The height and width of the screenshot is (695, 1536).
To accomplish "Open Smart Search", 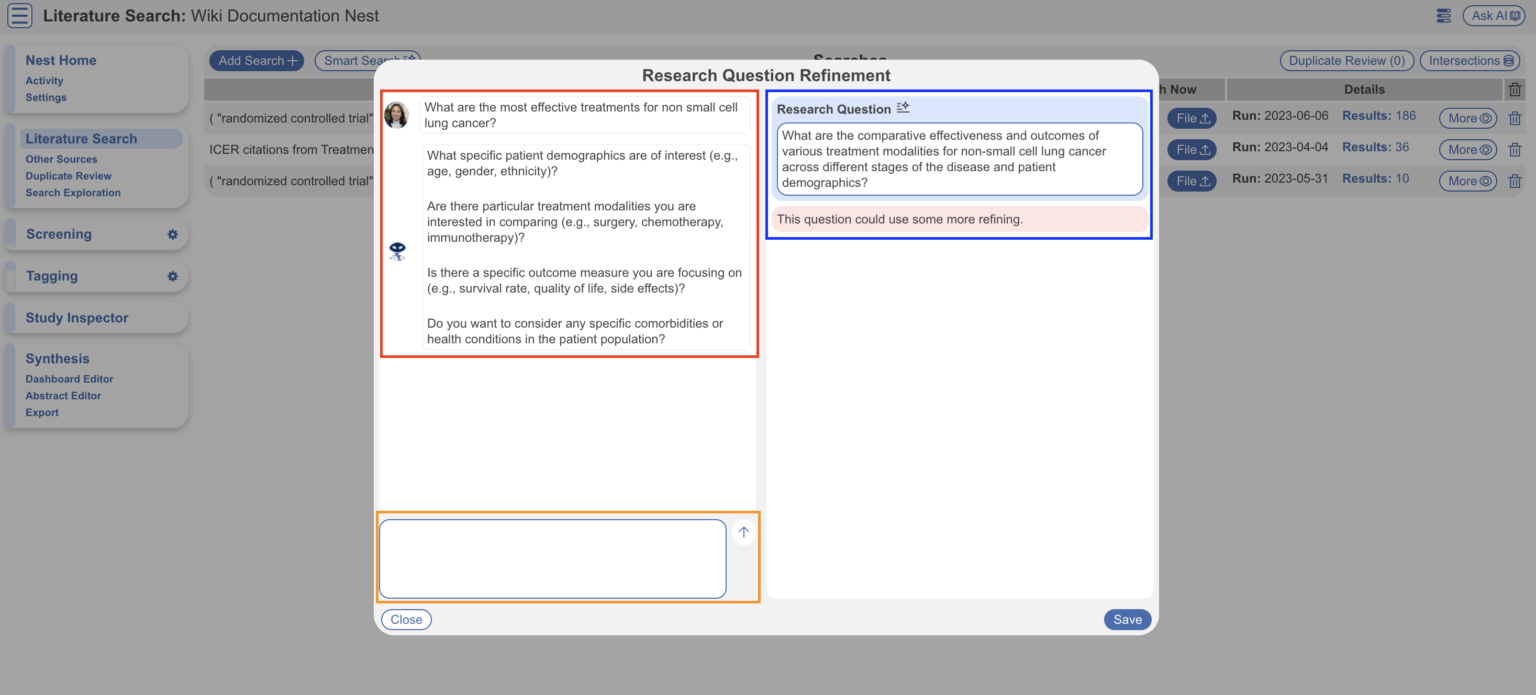I will pos(367,60).
